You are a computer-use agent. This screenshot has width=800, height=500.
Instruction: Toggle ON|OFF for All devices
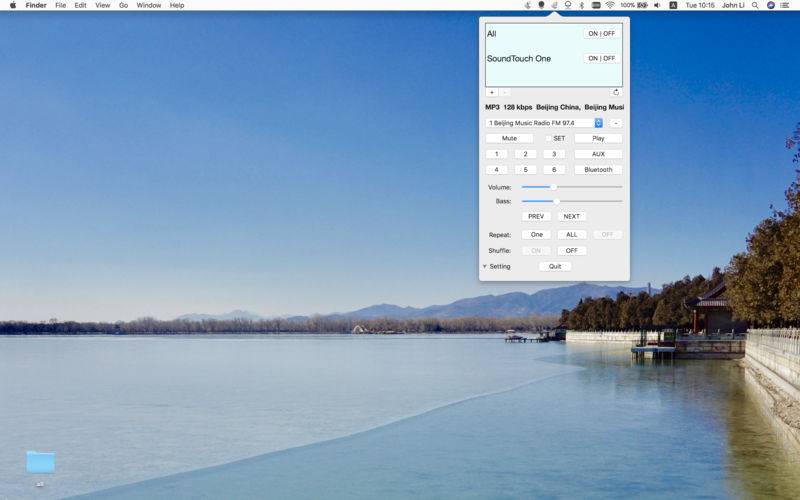602,33
